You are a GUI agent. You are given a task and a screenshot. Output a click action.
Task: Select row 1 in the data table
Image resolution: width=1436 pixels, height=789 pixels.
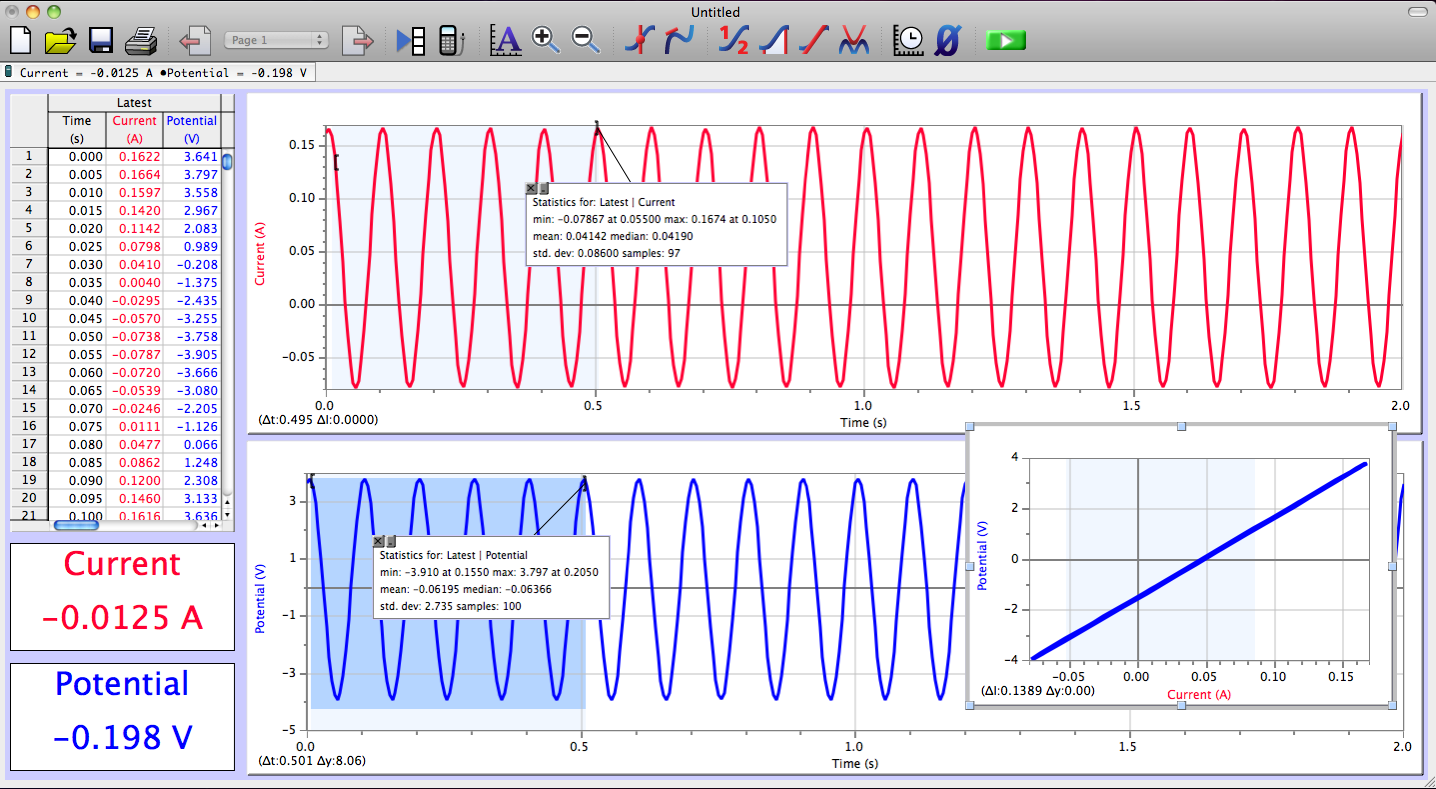pos(27,156)
